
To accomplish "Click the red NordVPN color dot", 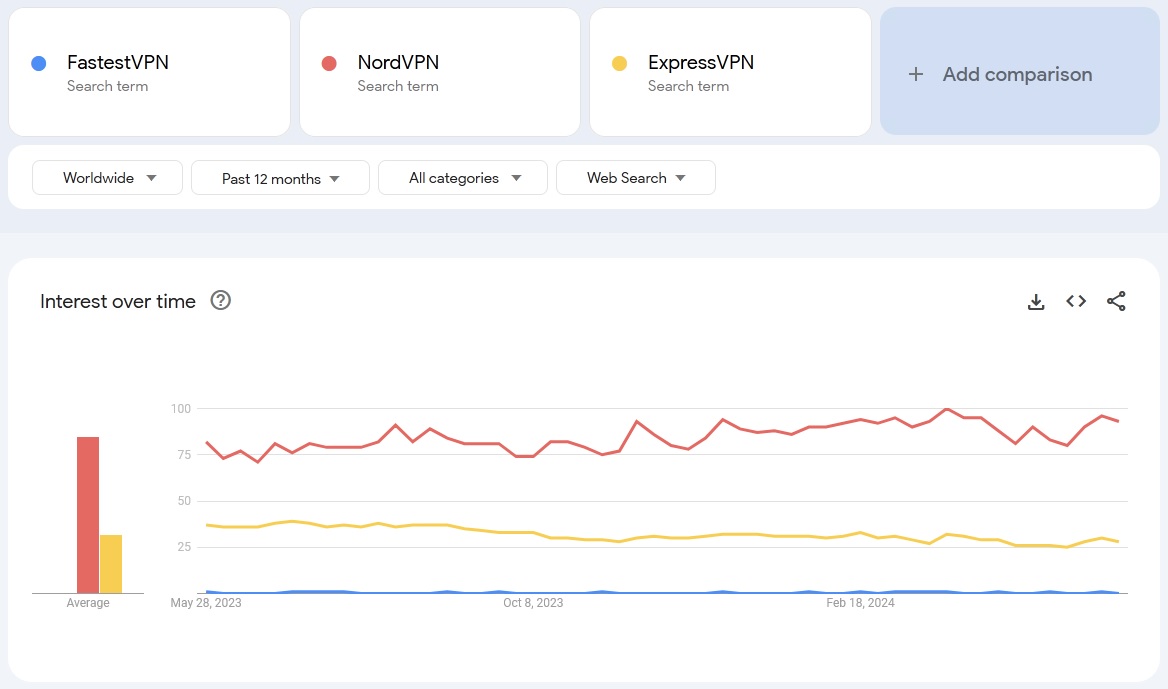I will tap(328, 63).
